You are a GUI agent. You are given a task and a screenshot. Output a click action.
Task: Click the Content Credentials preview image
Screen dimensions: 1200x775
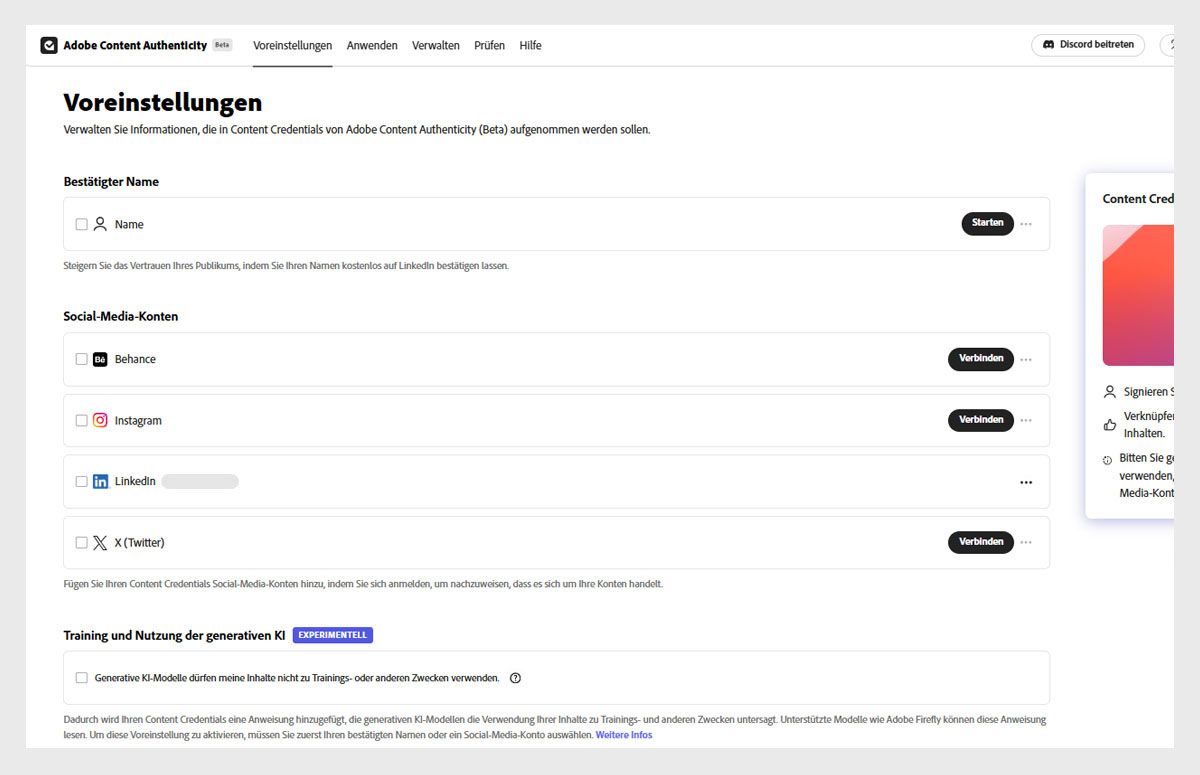1138,295
